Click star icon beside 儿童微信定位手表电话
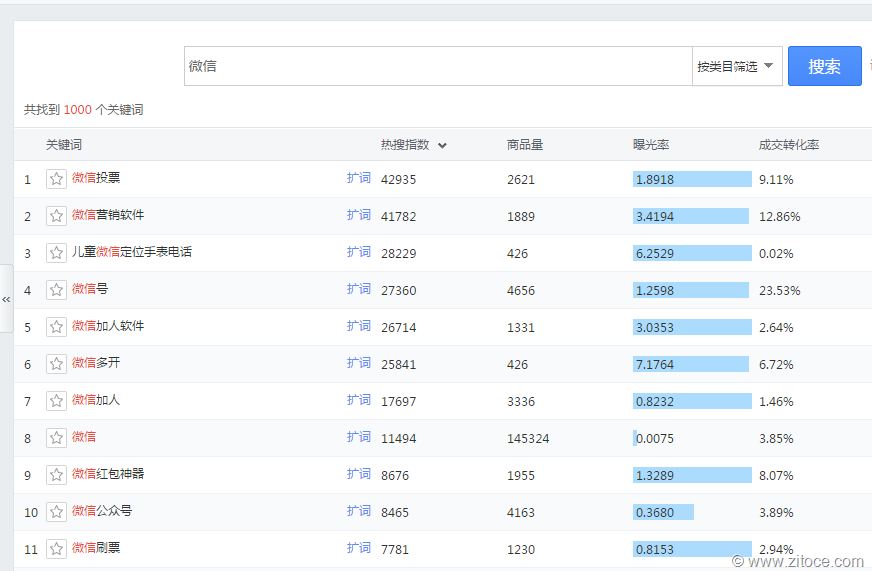Screen dimensions: 872x571 [57, 253]
